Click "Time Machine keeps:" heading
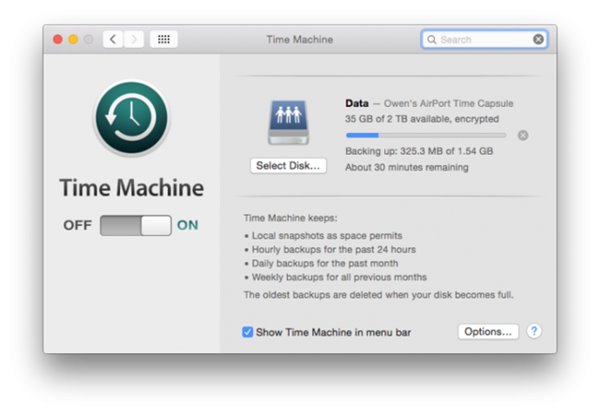Image resolution: width=600 pixels, height=415 pixels. click(x=291, y=218)
